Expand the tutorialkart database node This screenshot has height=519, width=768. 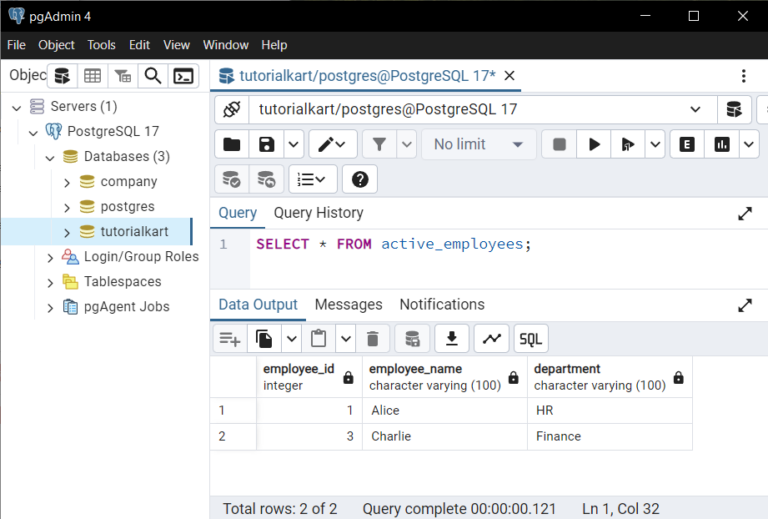coord(67,233)
